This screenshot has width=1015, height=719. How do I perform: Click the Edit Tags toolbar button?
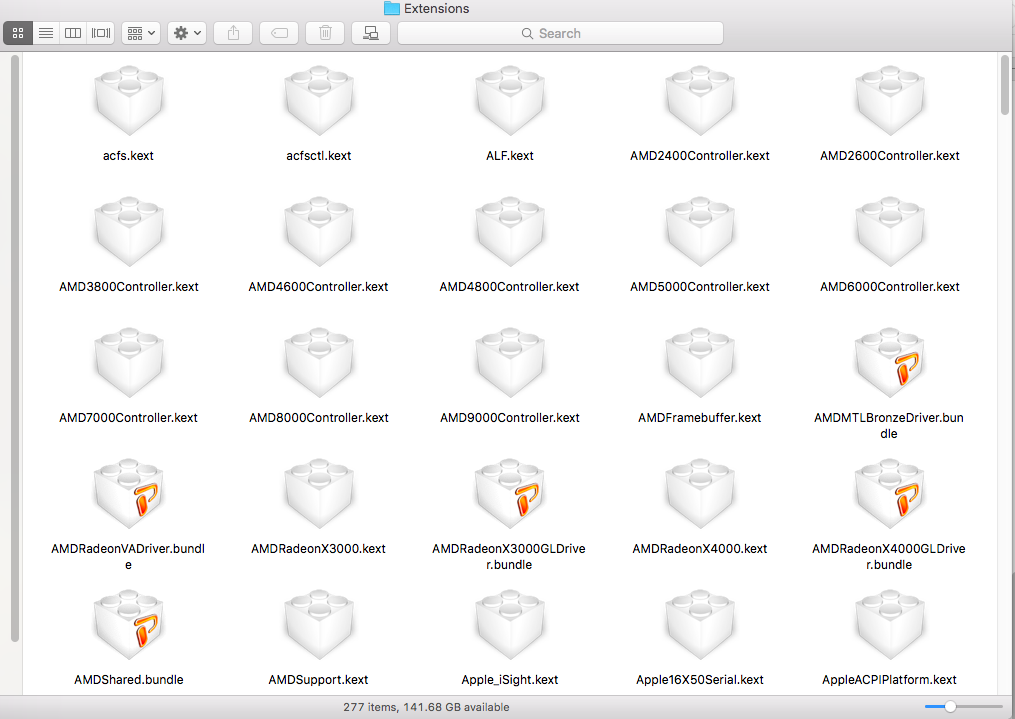pos(279,33)
